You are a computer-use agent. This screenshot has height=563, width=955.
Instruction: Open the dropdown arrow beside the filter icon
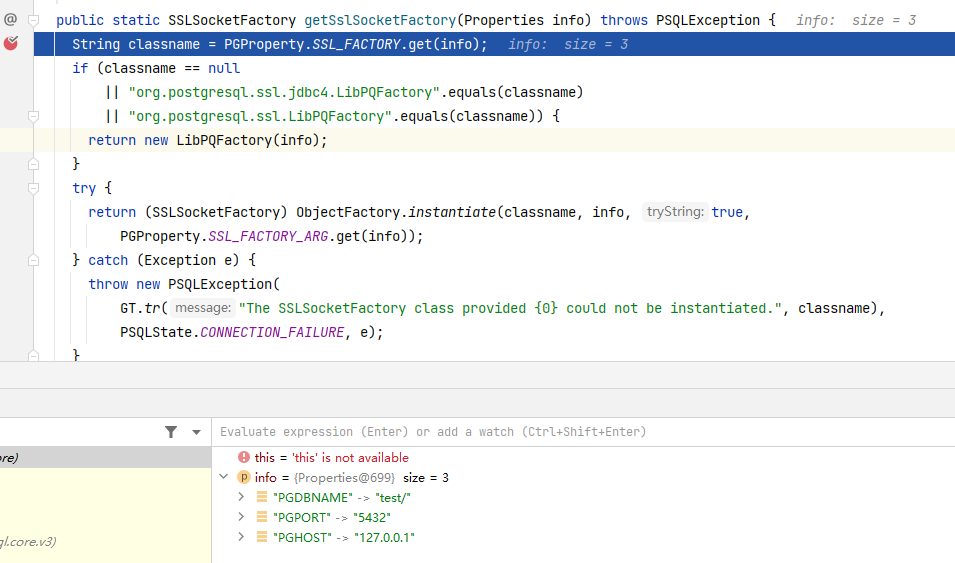point(196,432)
